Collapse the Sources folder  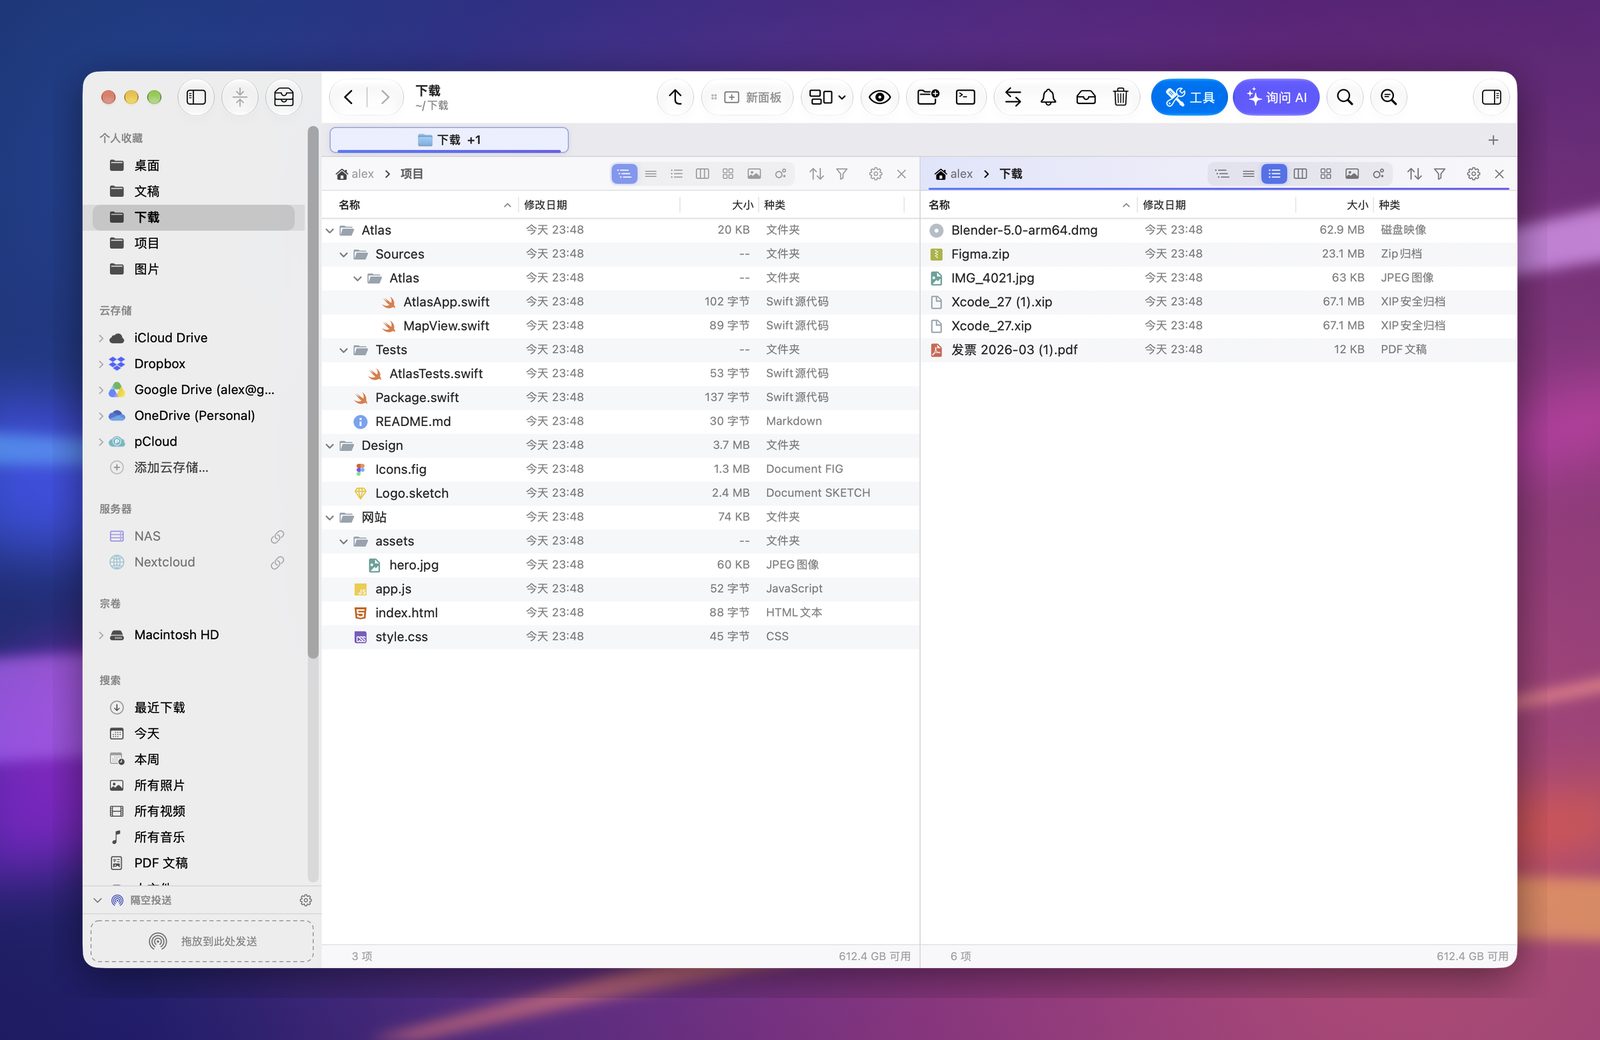point(344,255)
